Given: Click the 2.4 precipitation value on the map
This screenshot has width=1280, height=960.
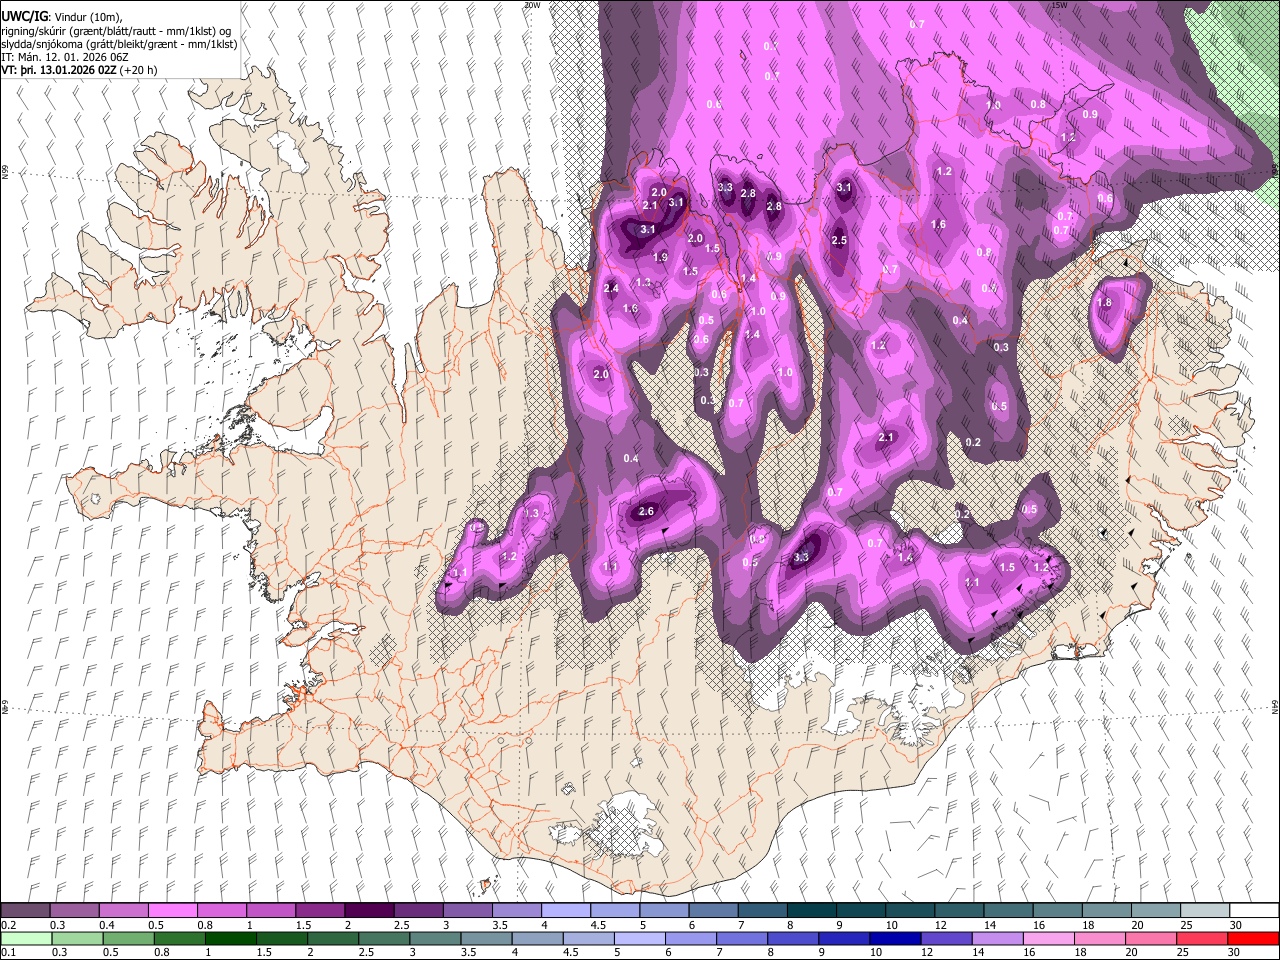Looking at the screenshot, I should tap(612, 289).
